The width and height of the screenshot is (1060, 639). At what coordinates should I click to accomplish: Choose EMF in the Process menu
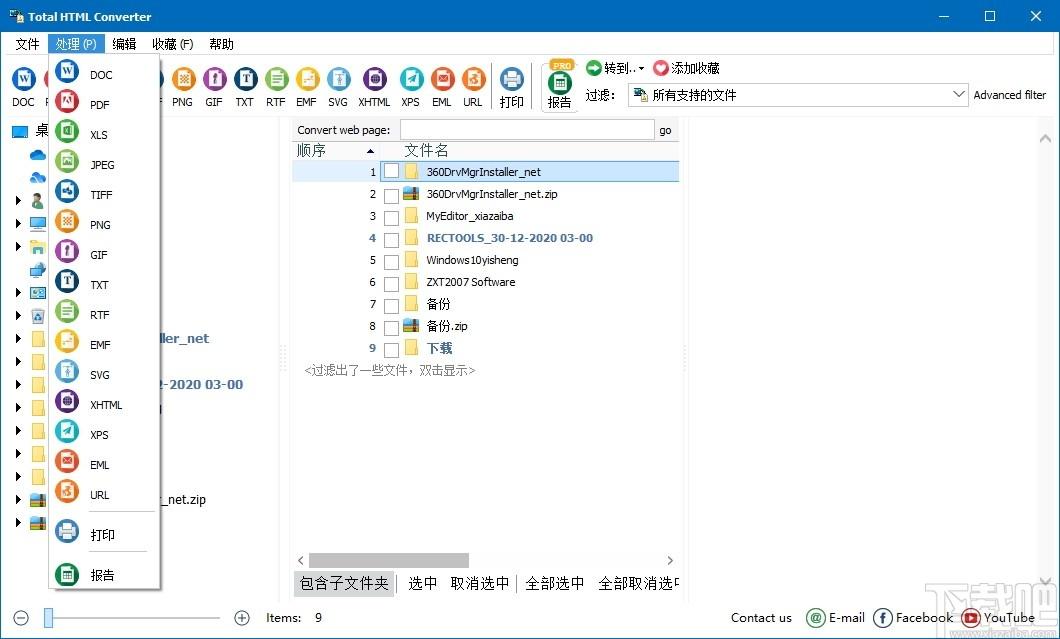[x=104, y=344]
